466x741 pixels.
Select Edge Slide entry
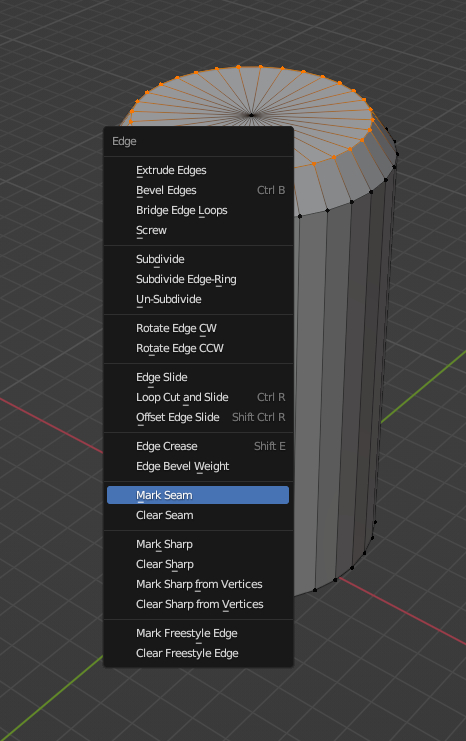(x=198, y=377)
